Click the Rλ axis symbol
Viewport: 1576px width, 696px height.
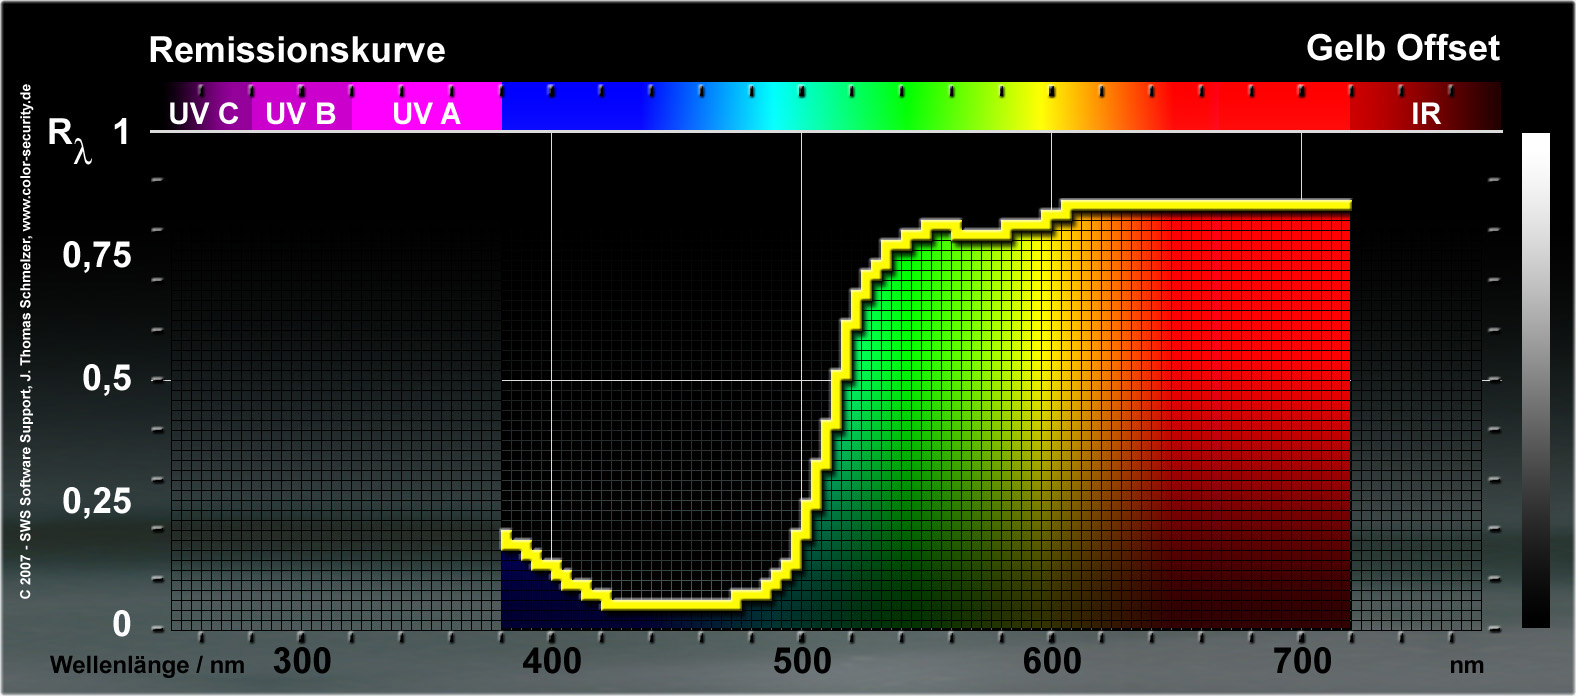[70, 138]
